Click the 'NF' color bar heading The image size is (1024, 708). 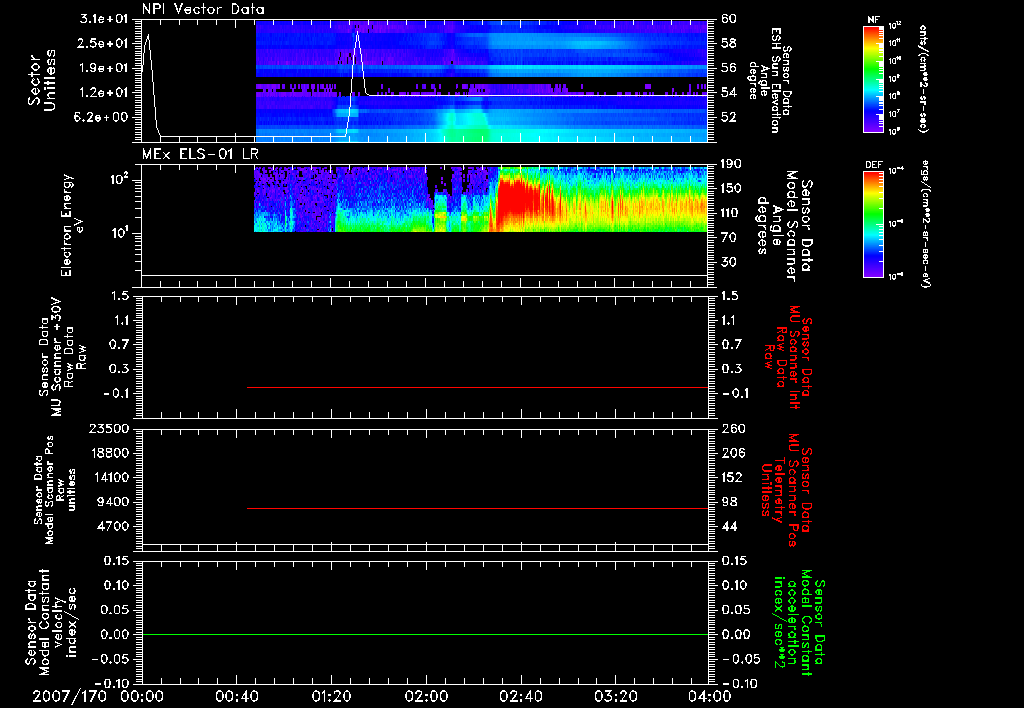873,20
